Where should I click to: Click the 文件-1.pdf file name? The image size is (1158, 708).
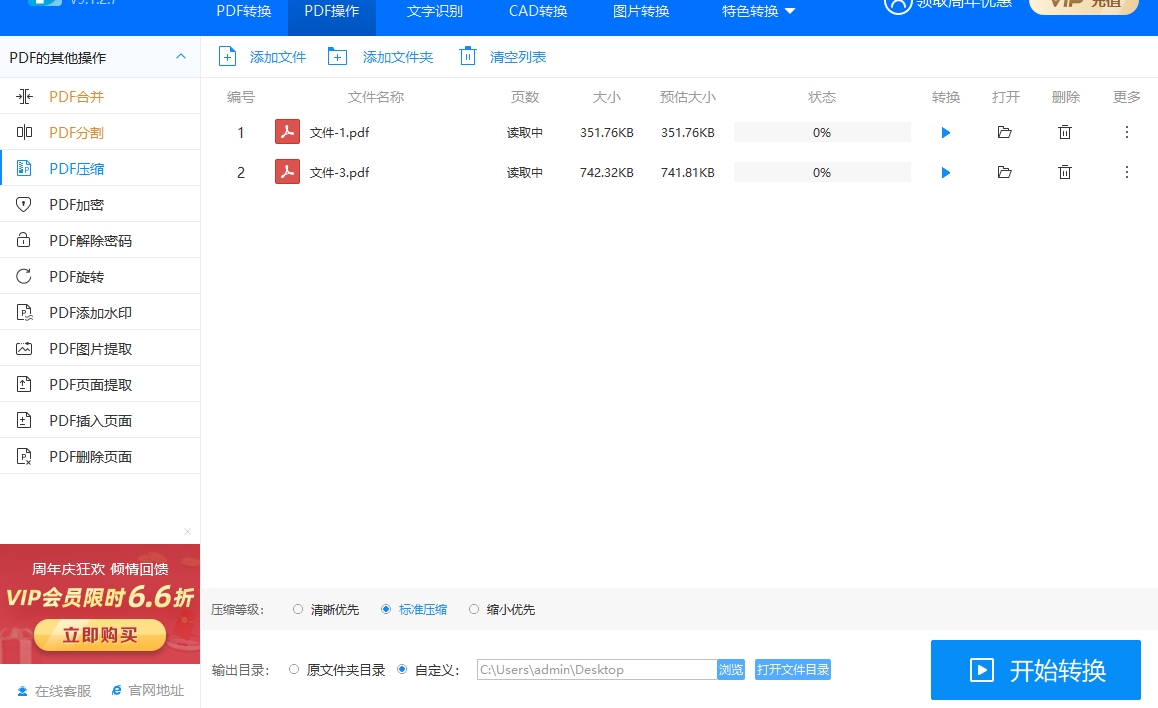coord(339,132)
